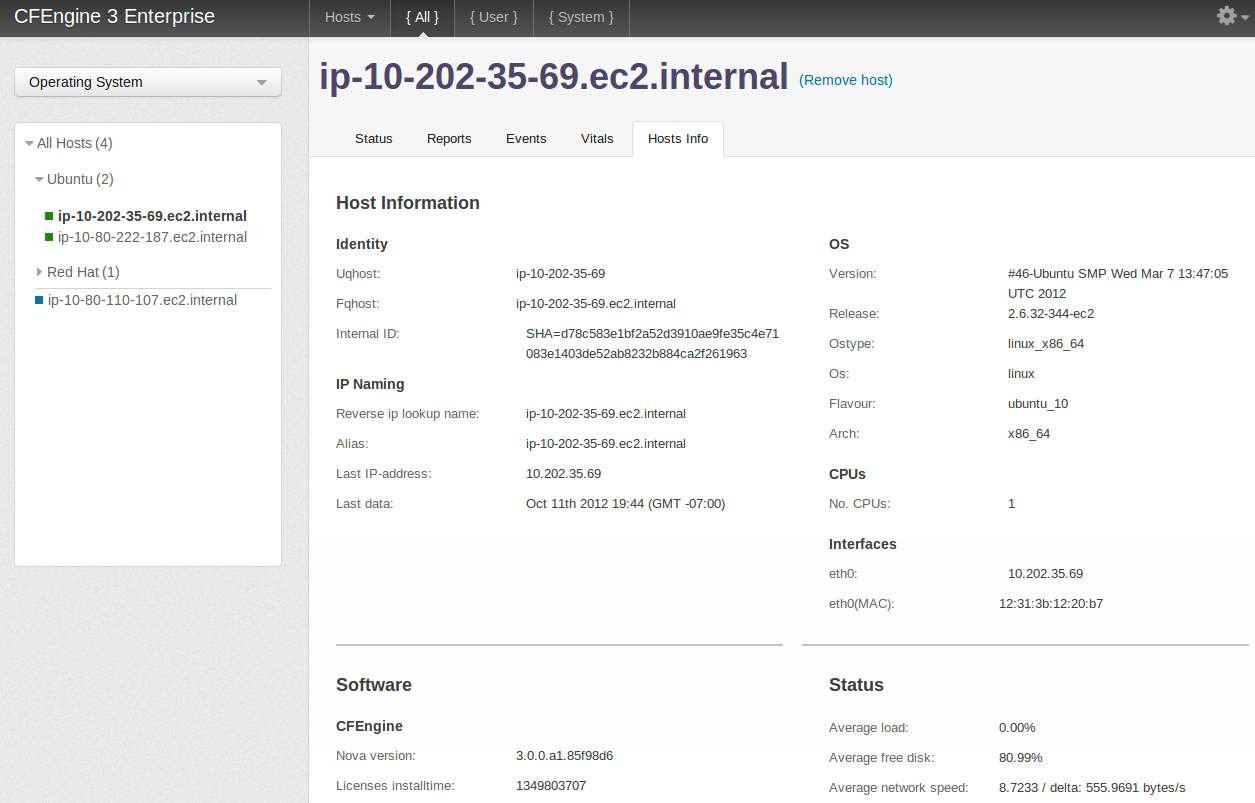Click the green status square of ip-10-202-35-69
Viewport: 1255px width, 803px height.
pyautogui.click(x=49, y=216)
